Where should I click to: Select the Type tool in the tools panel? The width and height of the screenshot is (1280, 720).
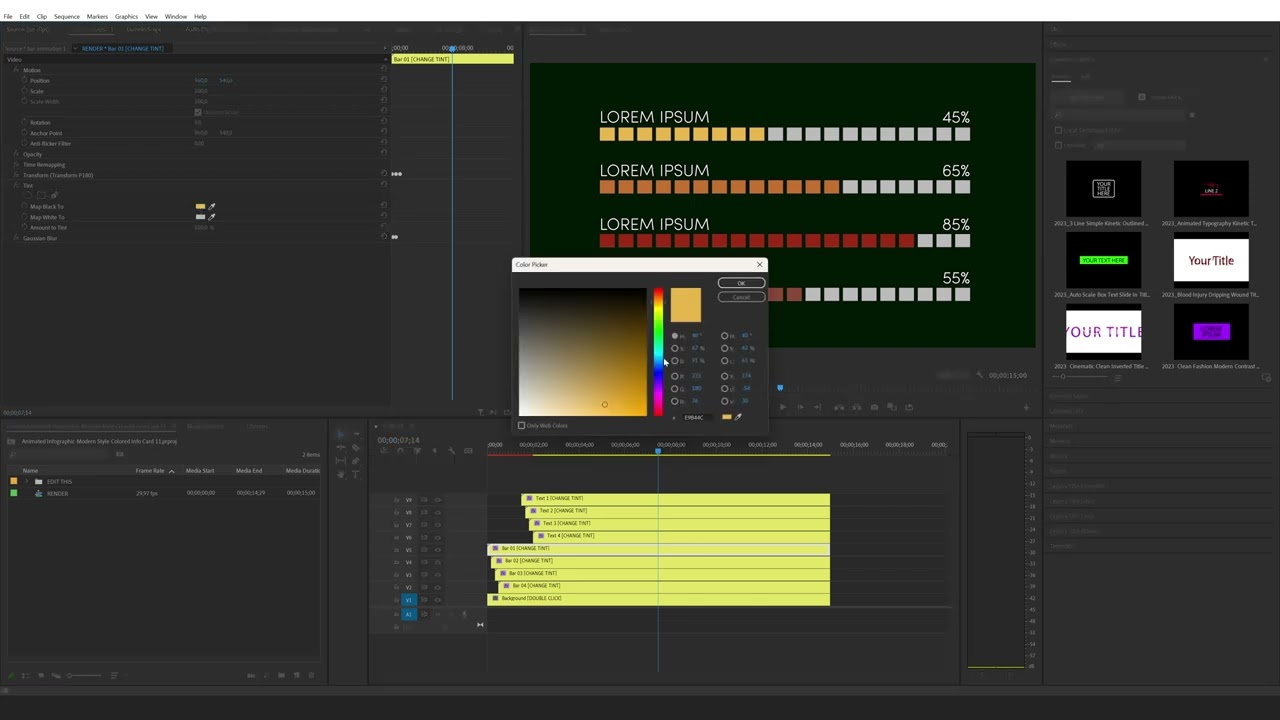[354, 473]
